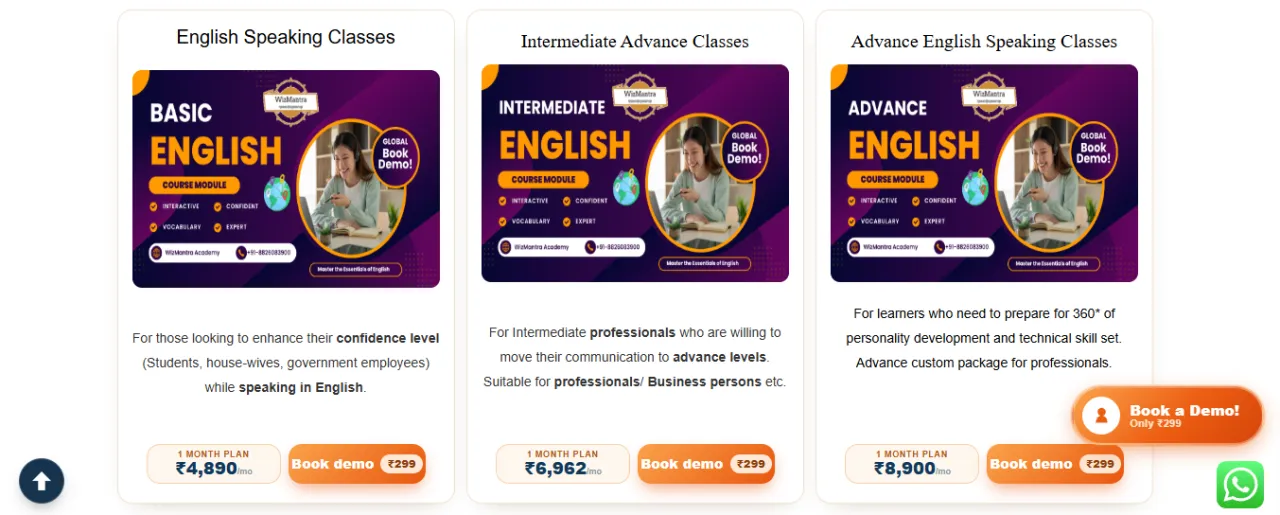Screen dimensions: 1280x515
Task: Select the ₹4,890 1 month plan
Action: (214, 464)
